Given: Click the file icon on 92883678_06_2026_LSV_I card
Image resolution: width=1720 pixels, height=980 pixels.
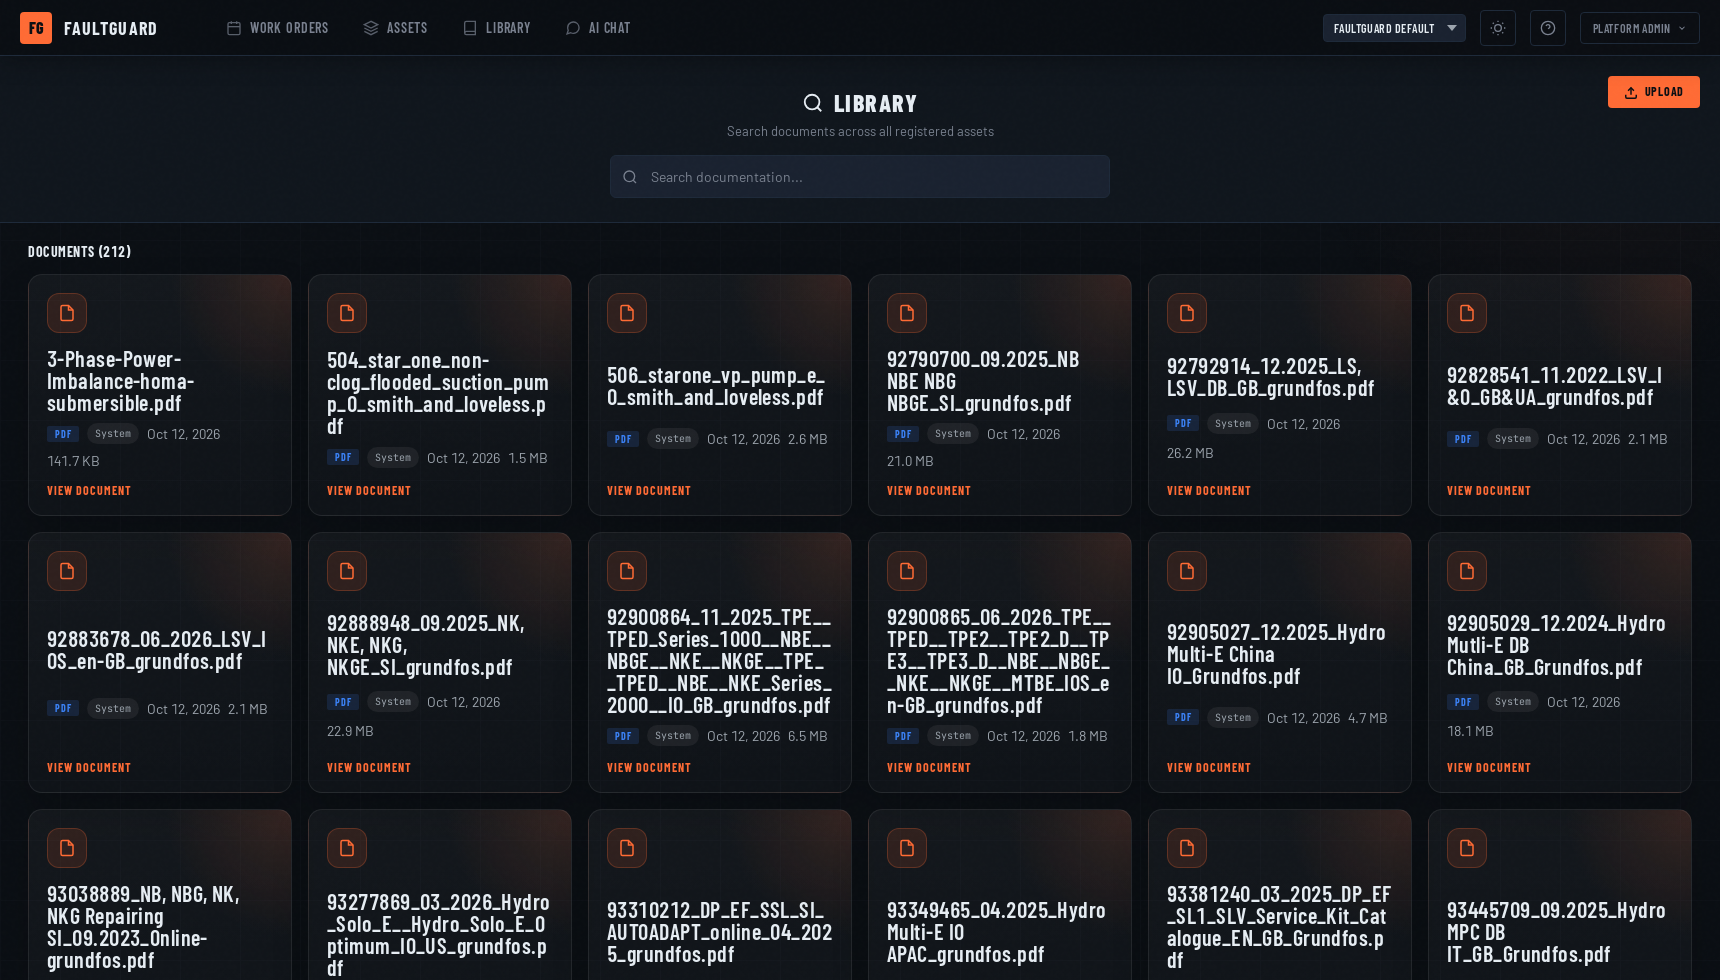Looking at the screenshot, I should click(67, 571).
